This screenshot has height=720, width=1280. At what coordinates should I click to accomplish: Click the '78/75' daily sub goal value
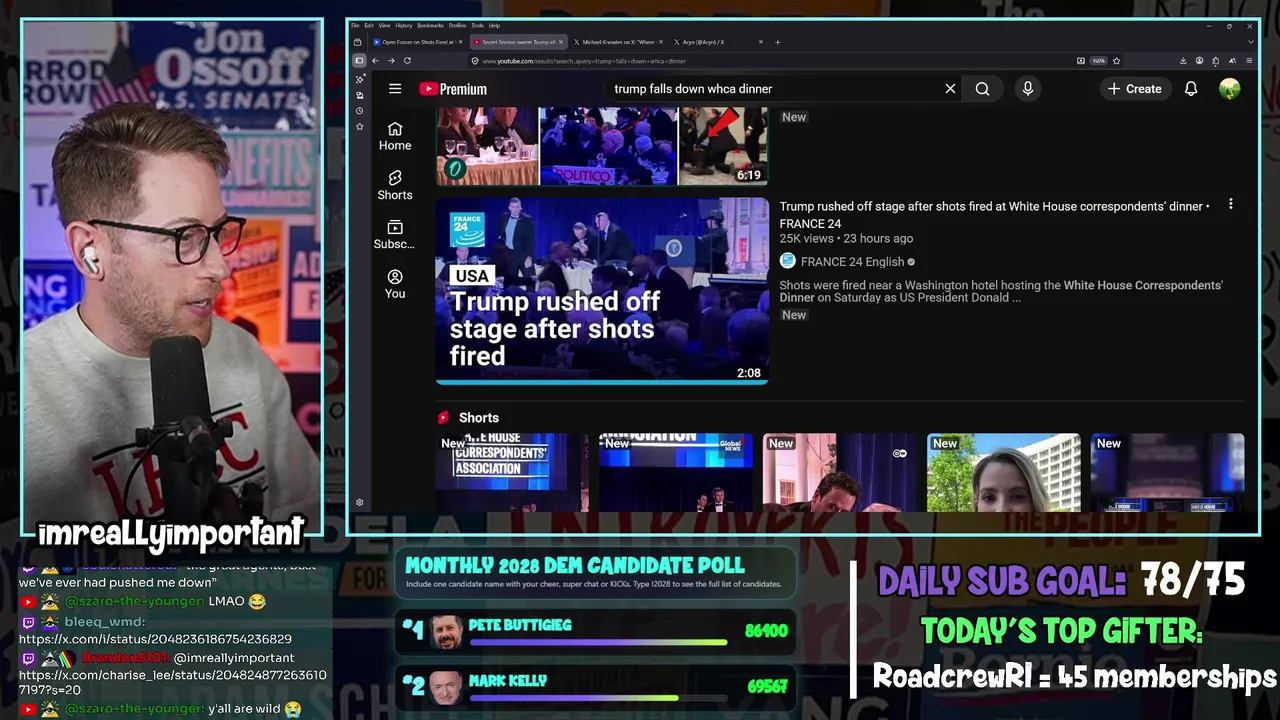tap(1191, 580)
